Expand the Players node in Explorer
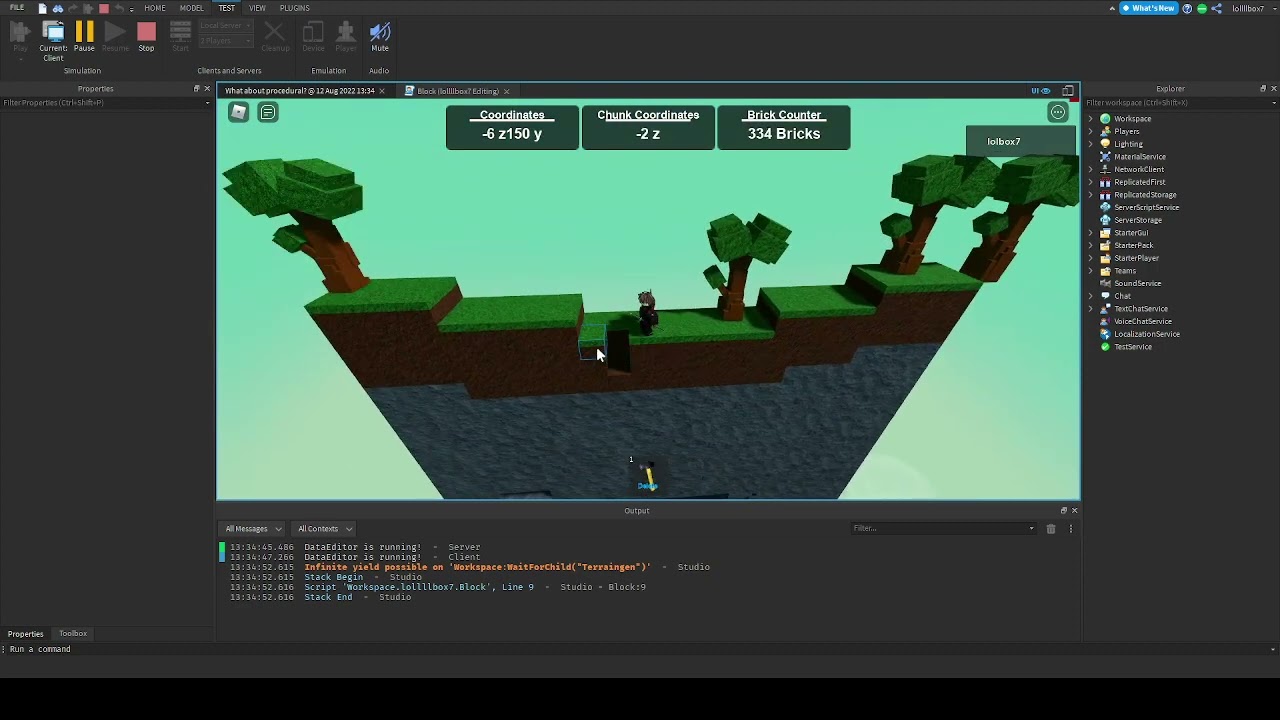The width and height of the screenshot is (1280, 720). tap(1091, 131)
